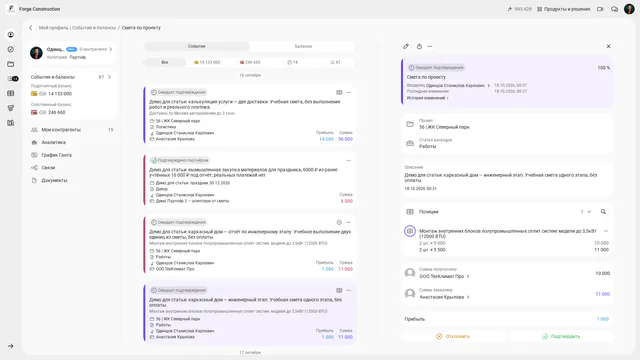Click clock icon on engineering report card
The image size is (640, 360).
pos(339,222)
